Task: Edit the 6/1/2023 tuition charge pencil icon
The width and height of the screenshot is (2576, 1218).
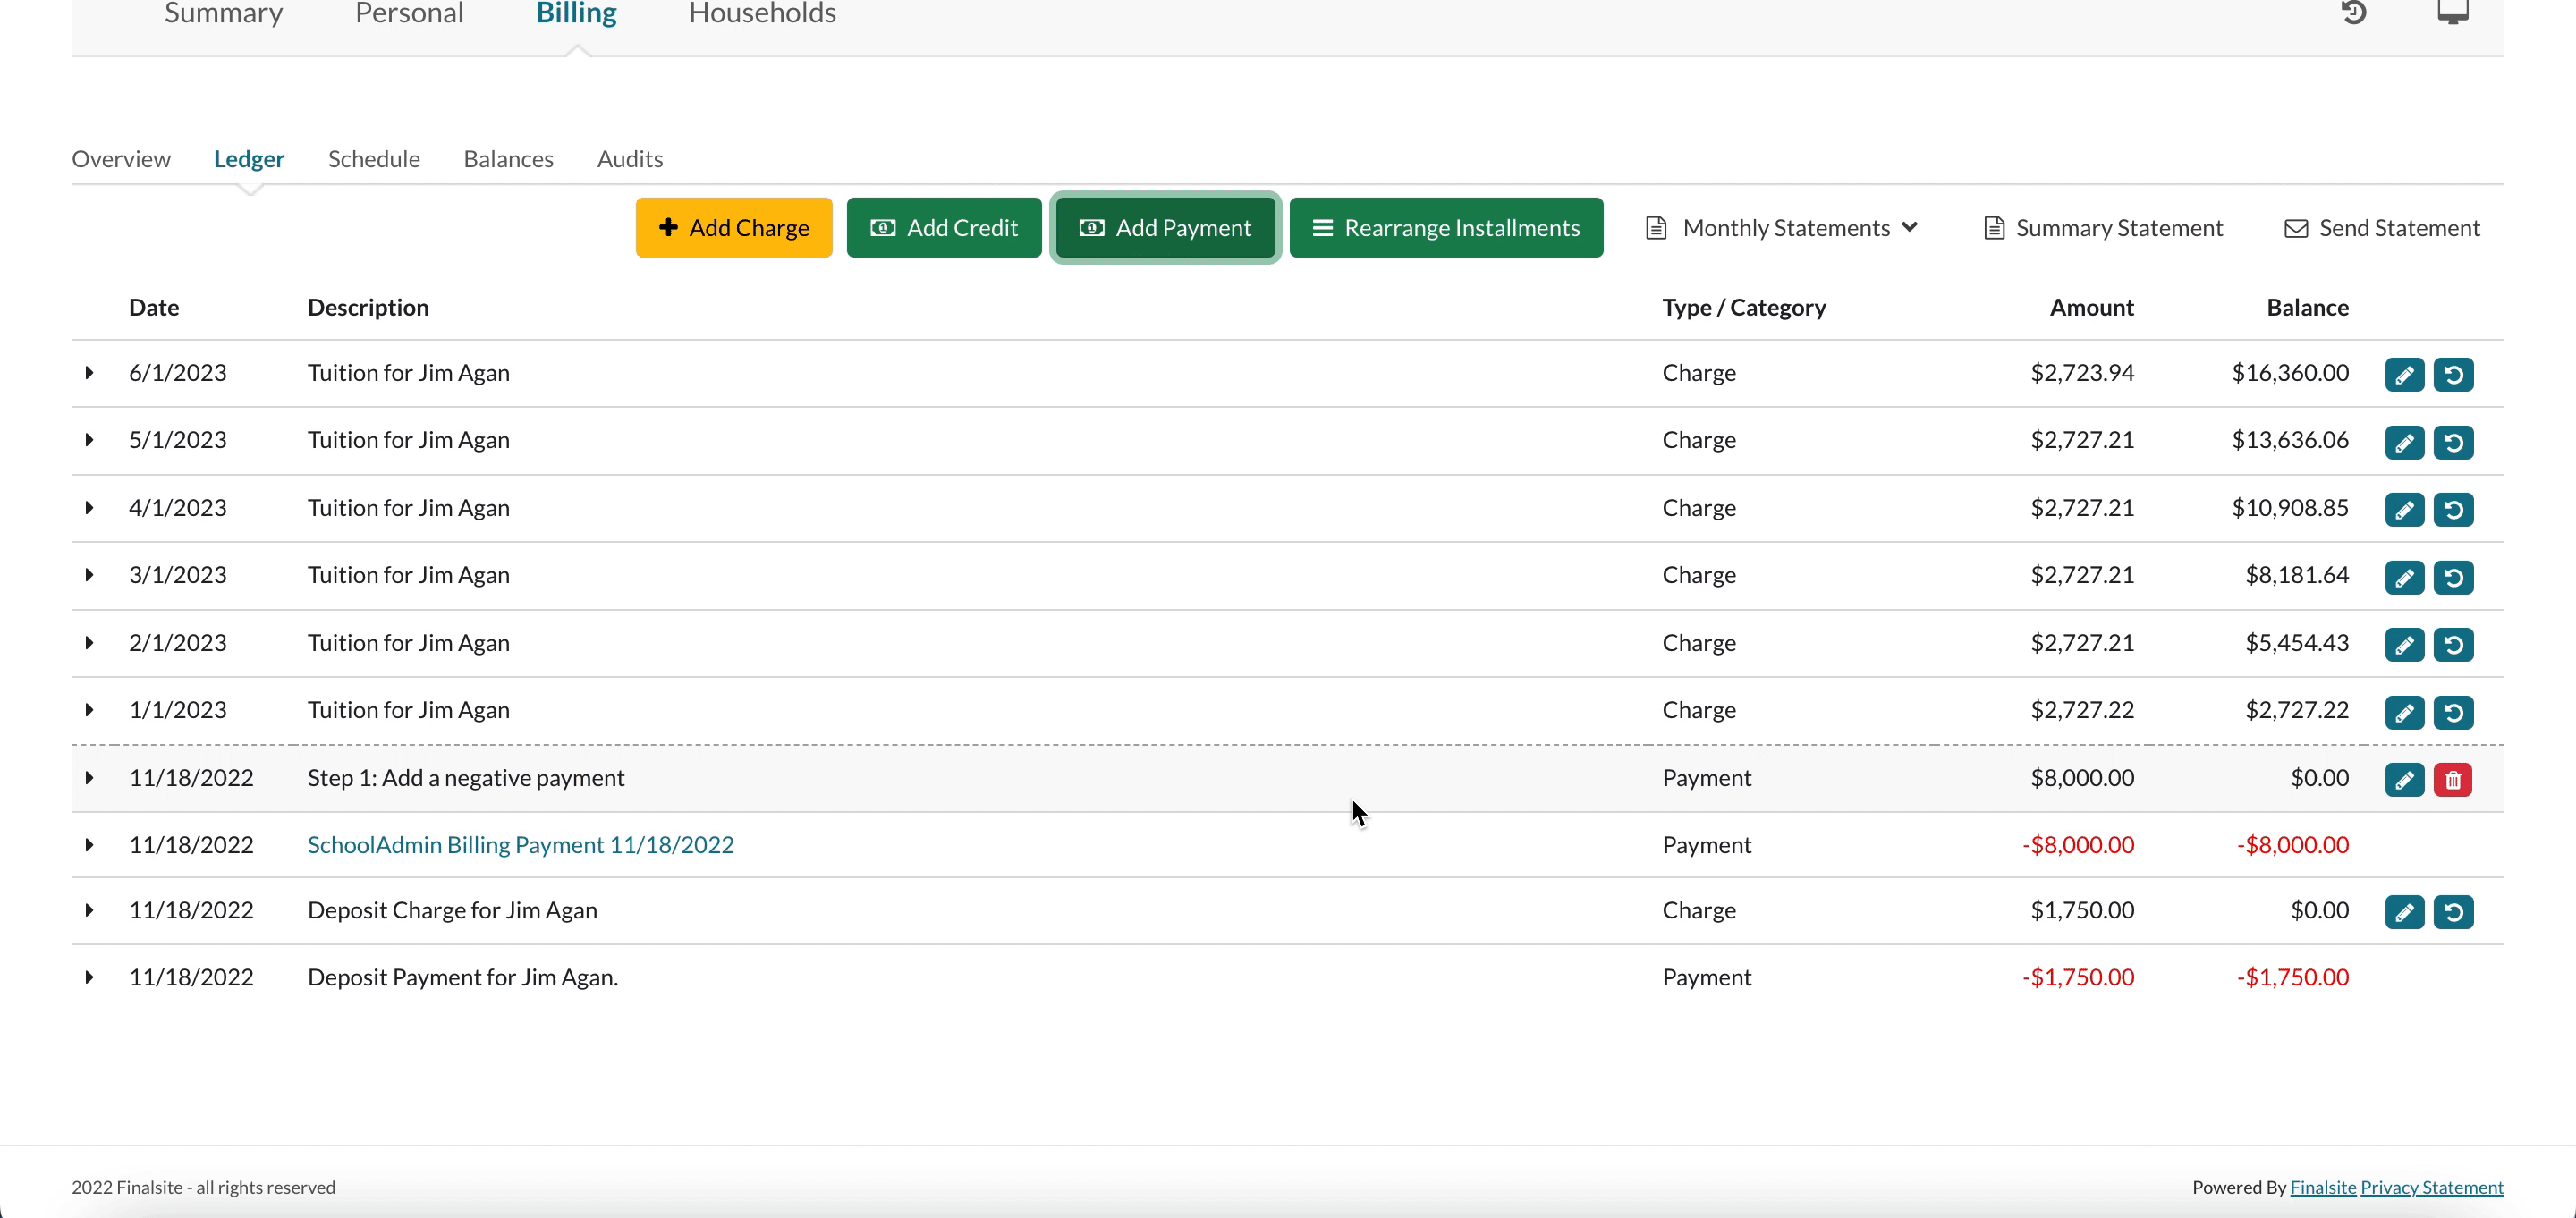Action: click(x=2404, y=375)
